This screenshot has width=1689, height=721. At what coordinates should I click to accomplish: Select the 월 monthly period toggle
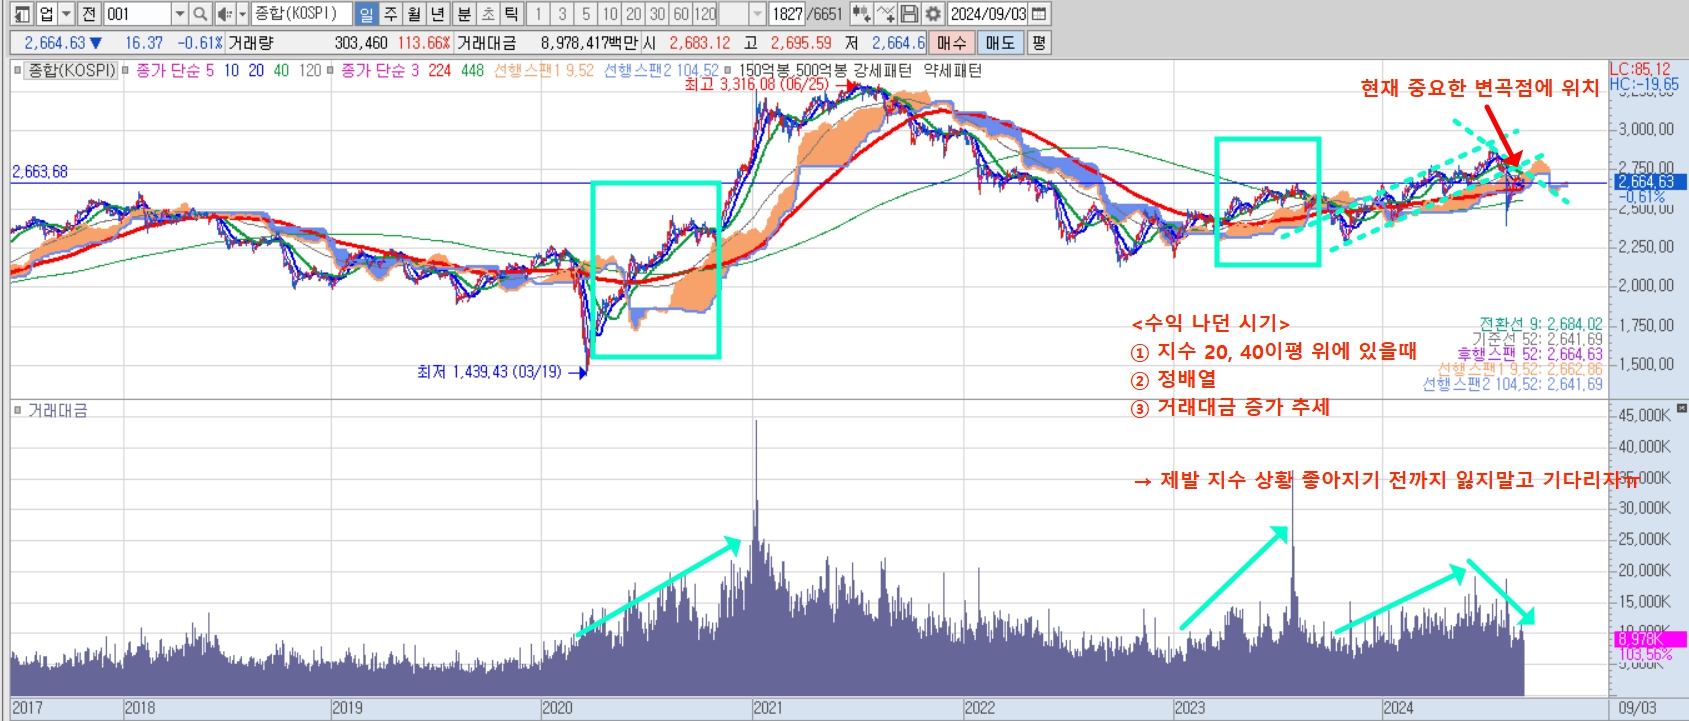[414, 14]
